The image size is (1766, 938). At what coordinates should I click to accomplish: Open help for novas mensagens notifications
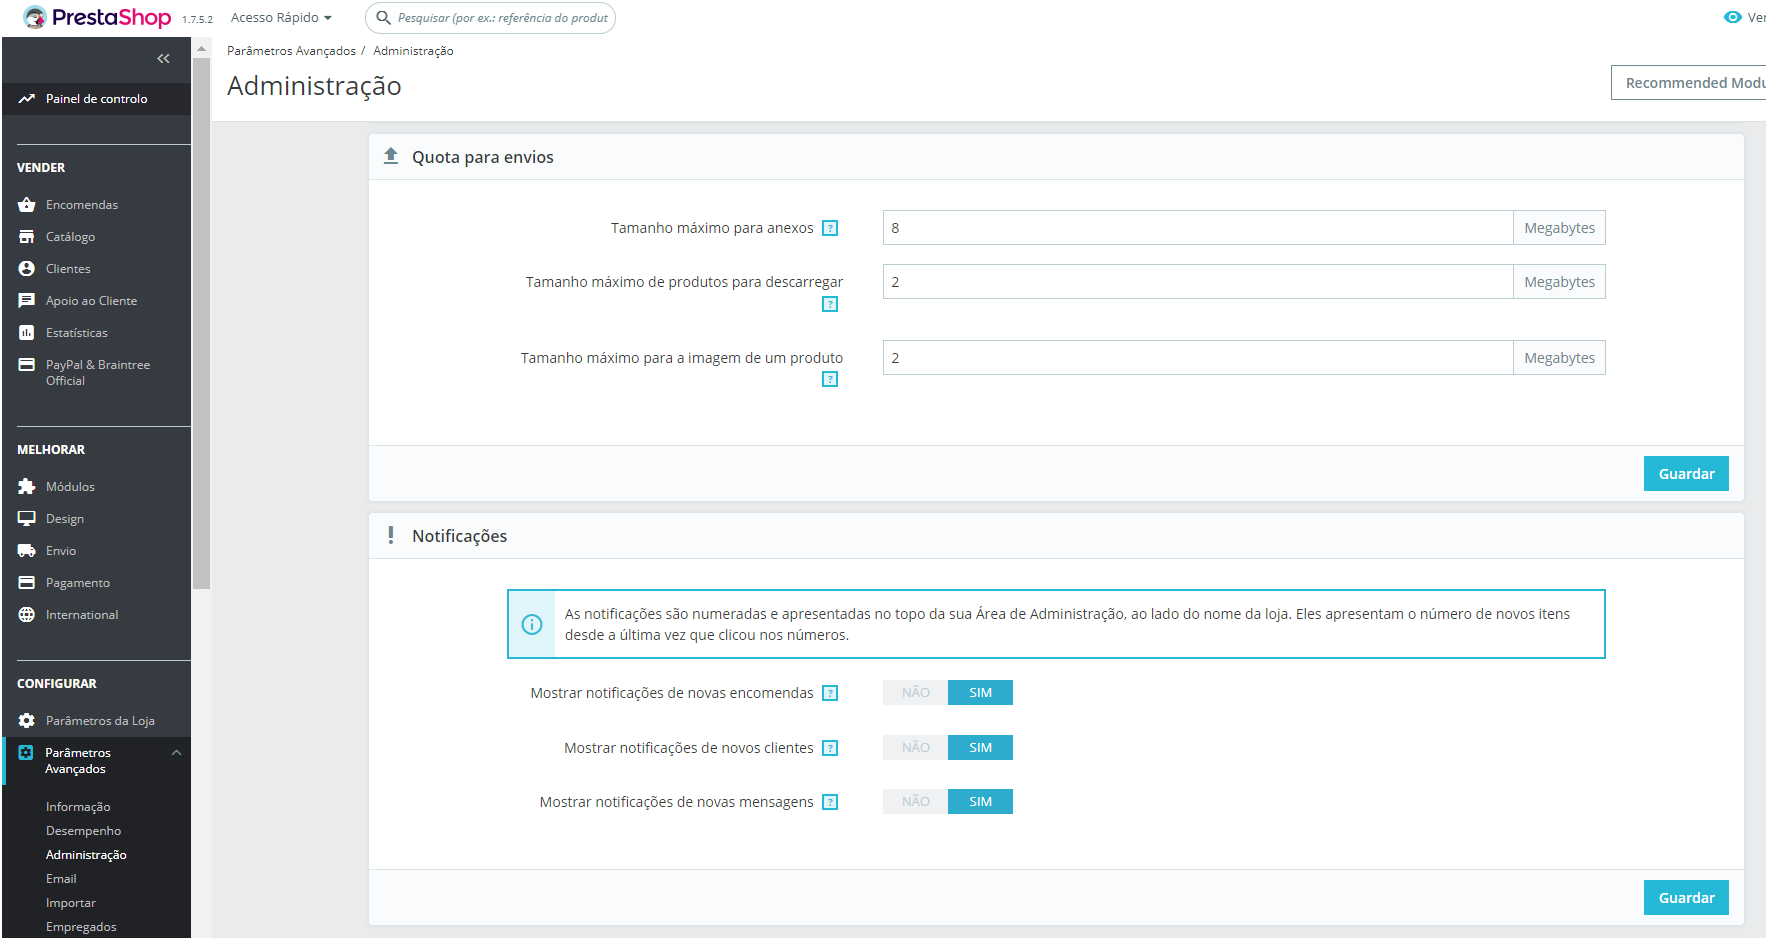830,802
